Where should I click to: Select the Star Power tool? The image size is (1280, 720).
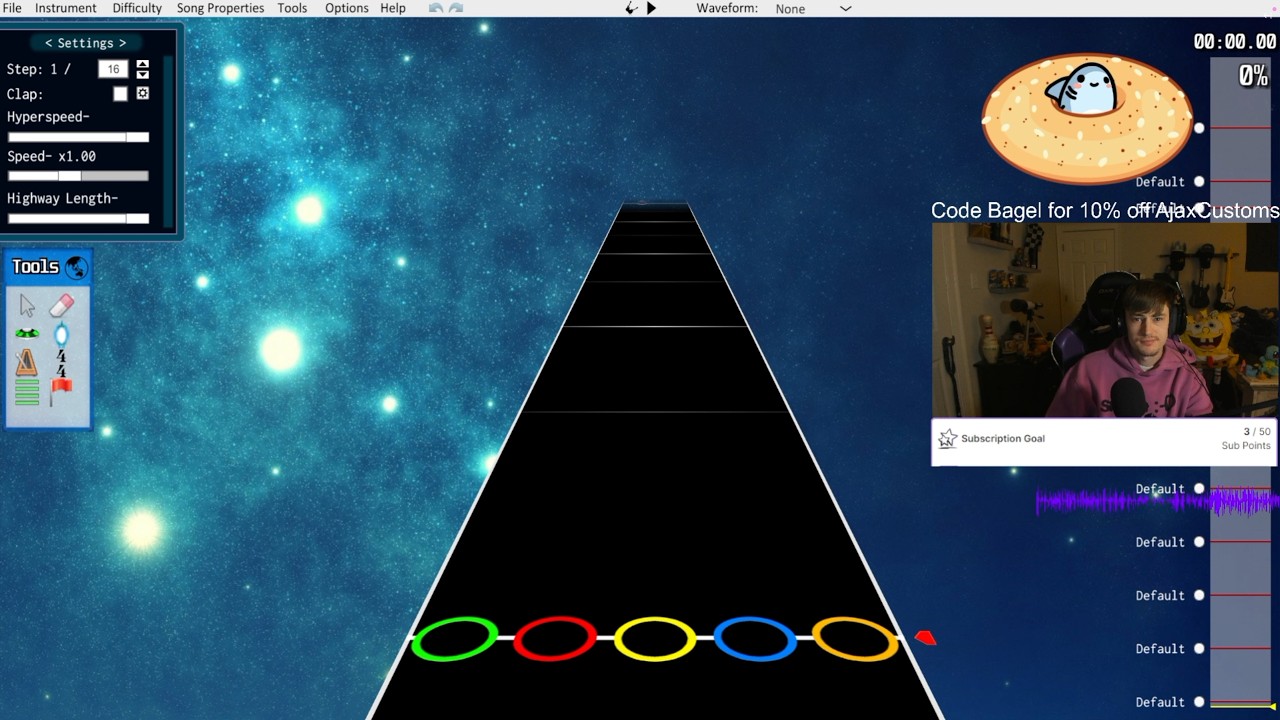[x=61, y=334]
